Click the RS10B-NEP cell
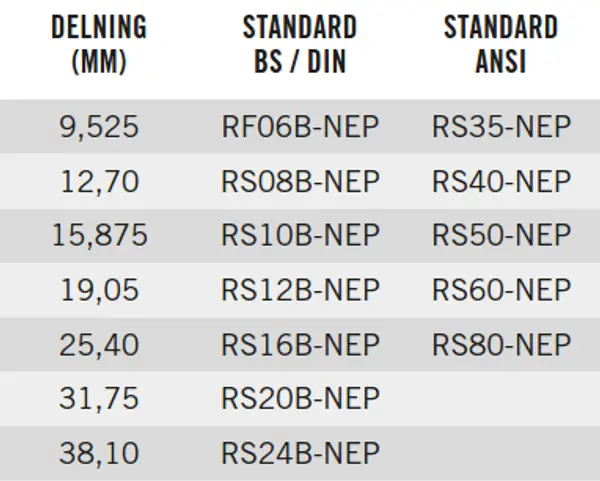Viewport: 600px width, 481px height. [300, 235]
